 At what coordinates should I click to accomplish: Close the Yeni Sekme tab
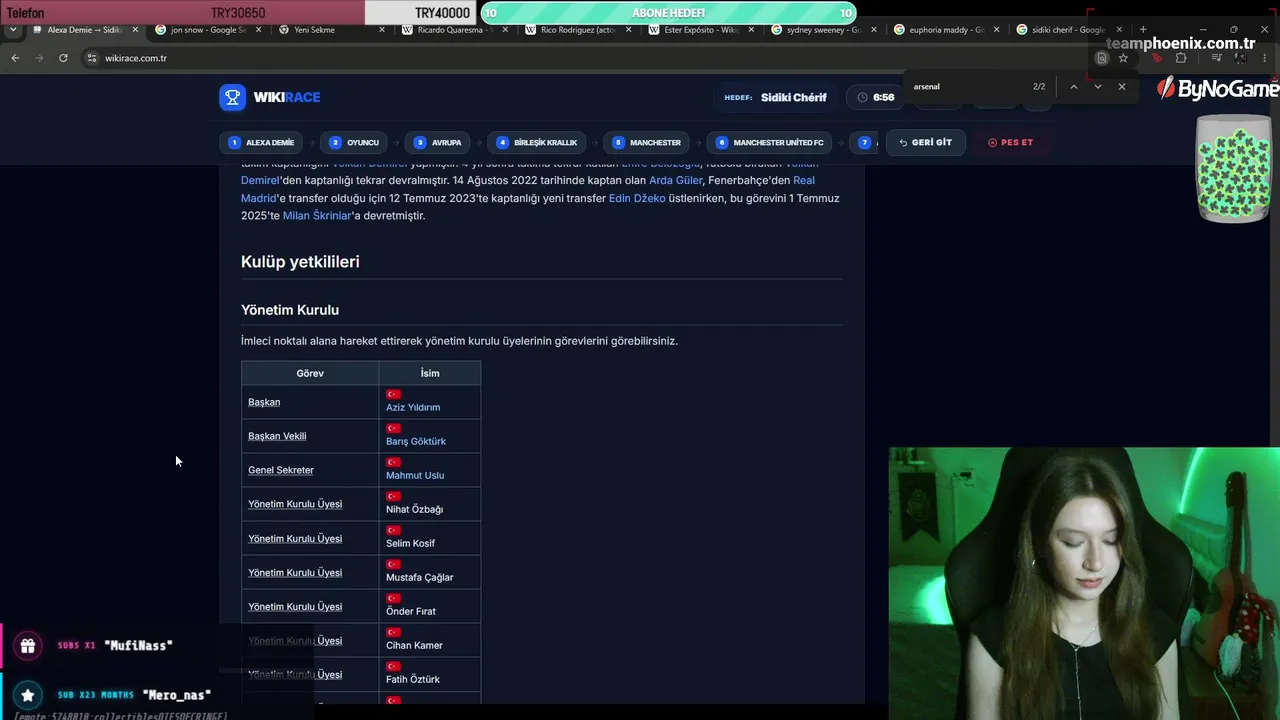(381, 30)
